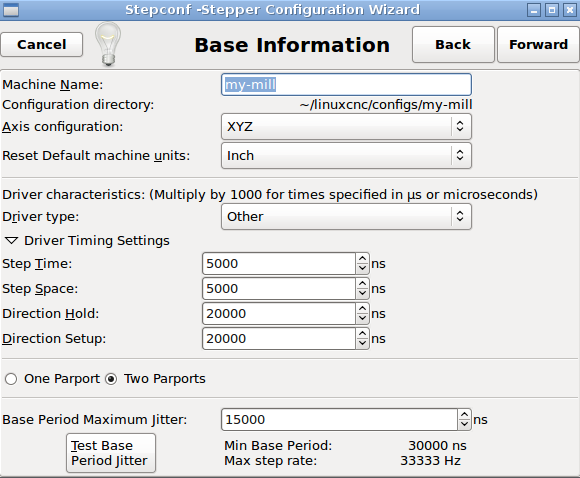
Task: Open the Driver type Other dropdown
Action: click(x=346, y=216)
